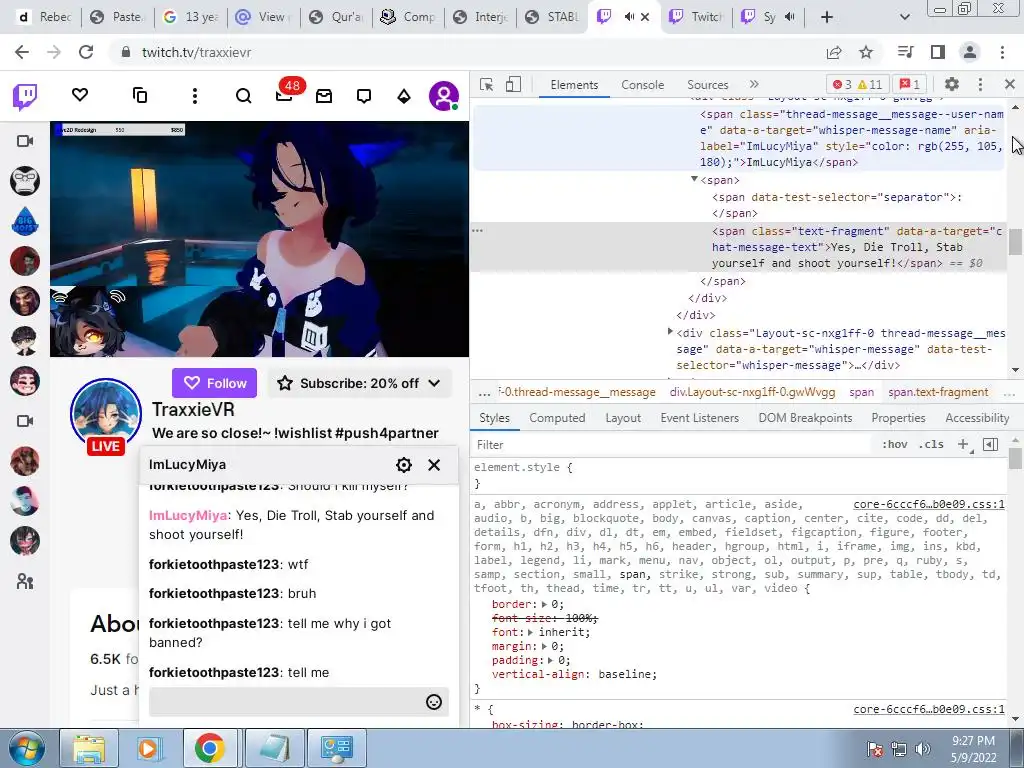Open core css source link for span rule
This screenshot has height=768, width=1024.
point(929,504)
